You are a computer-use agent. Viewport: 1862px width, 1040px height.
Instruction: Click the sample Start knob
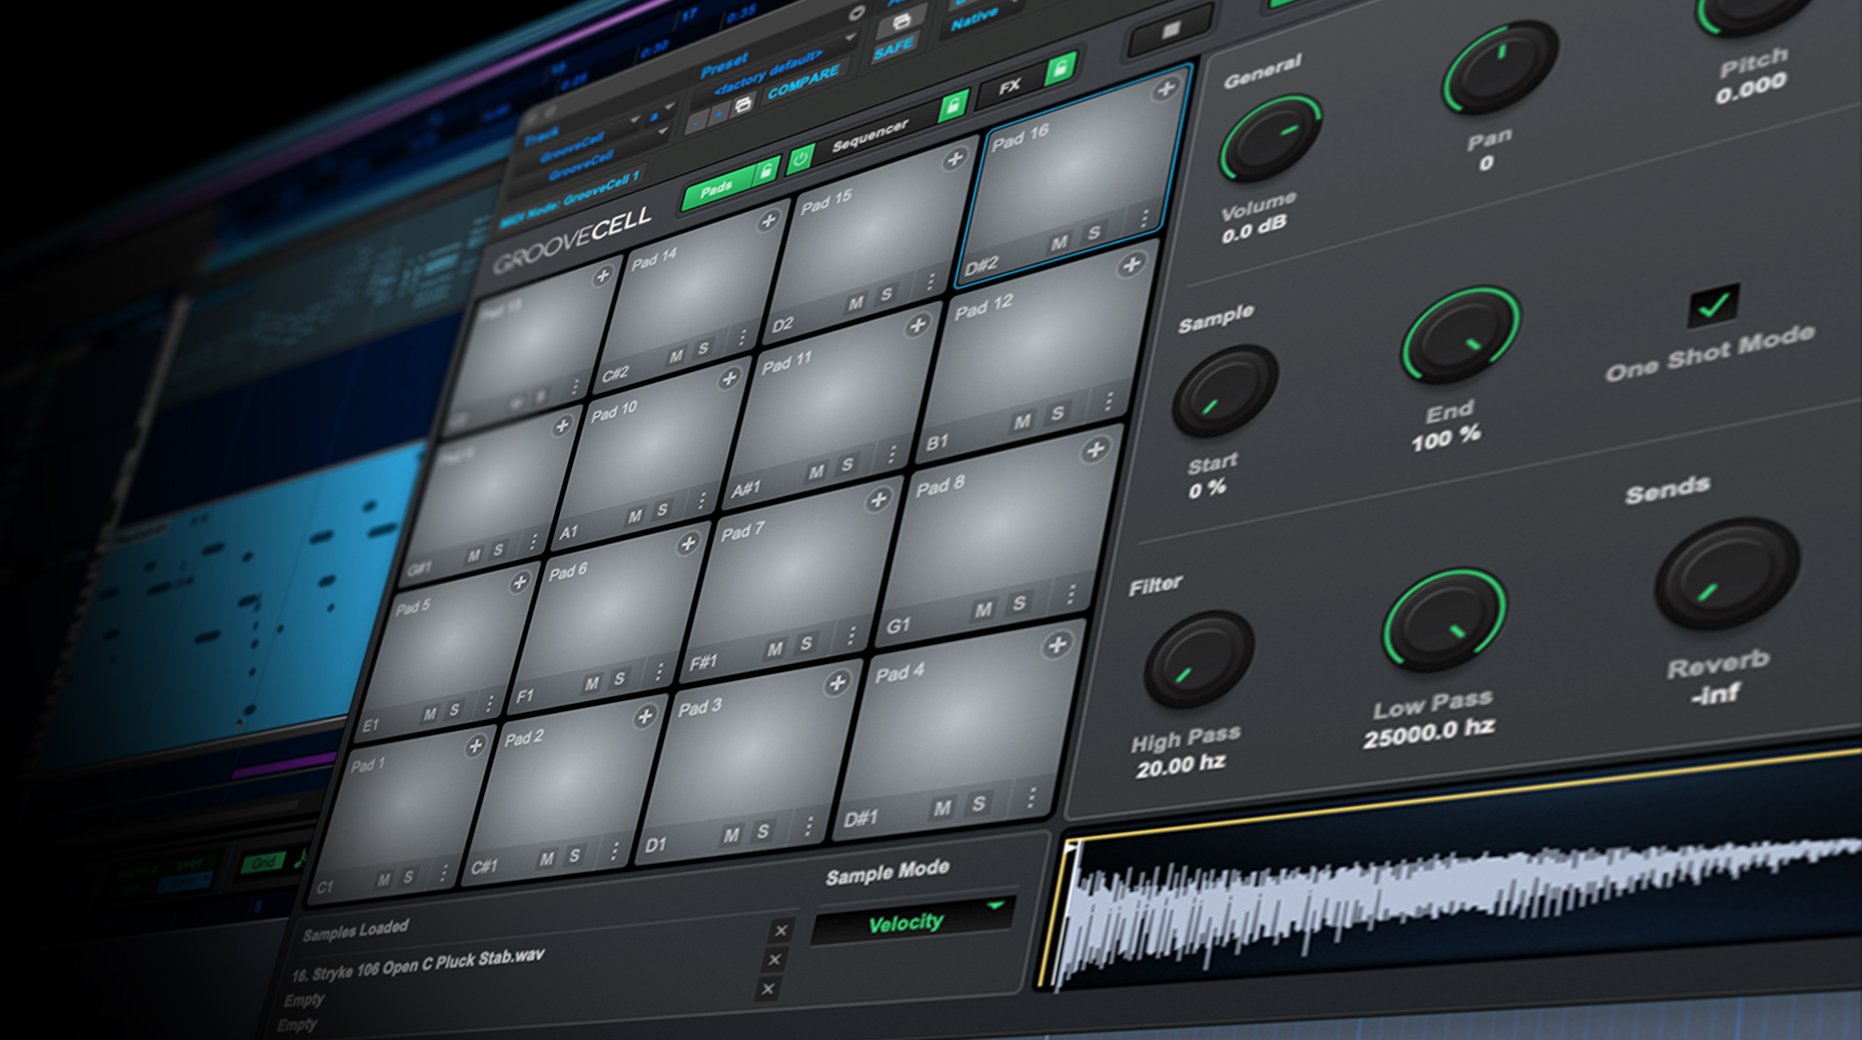[1225, 391]
